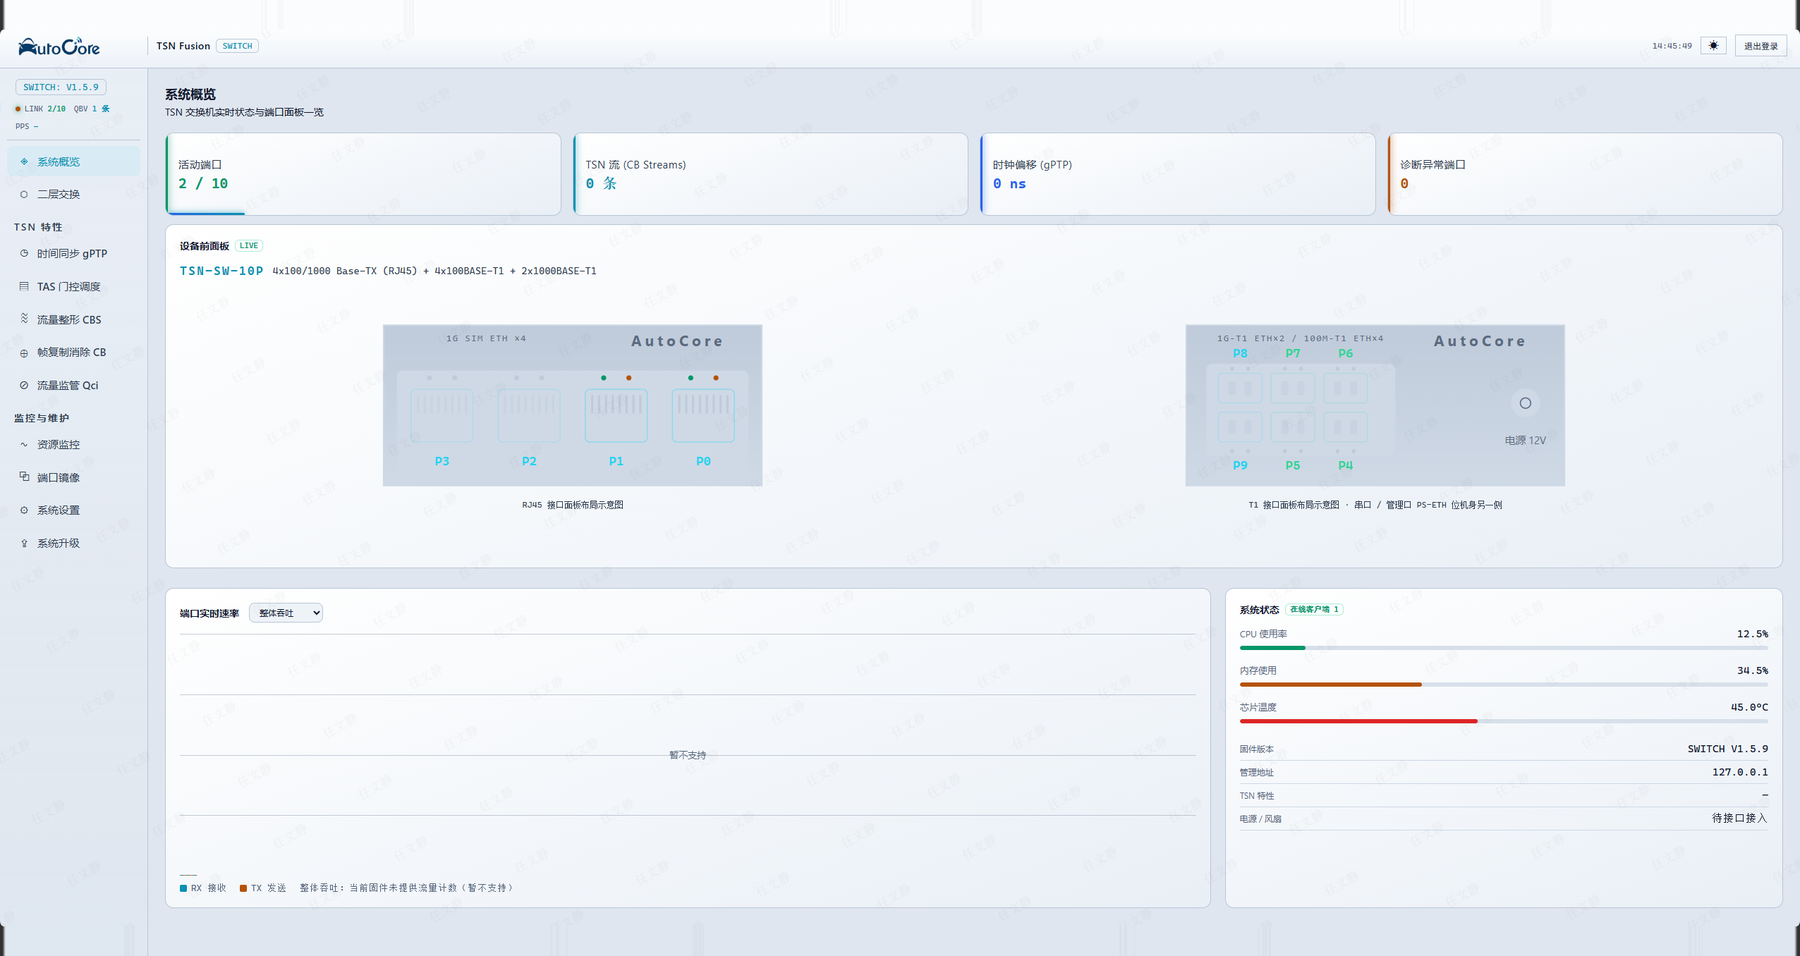Click the icon beside 帧复制消除 CB
1800x956 pixels.
24,353
